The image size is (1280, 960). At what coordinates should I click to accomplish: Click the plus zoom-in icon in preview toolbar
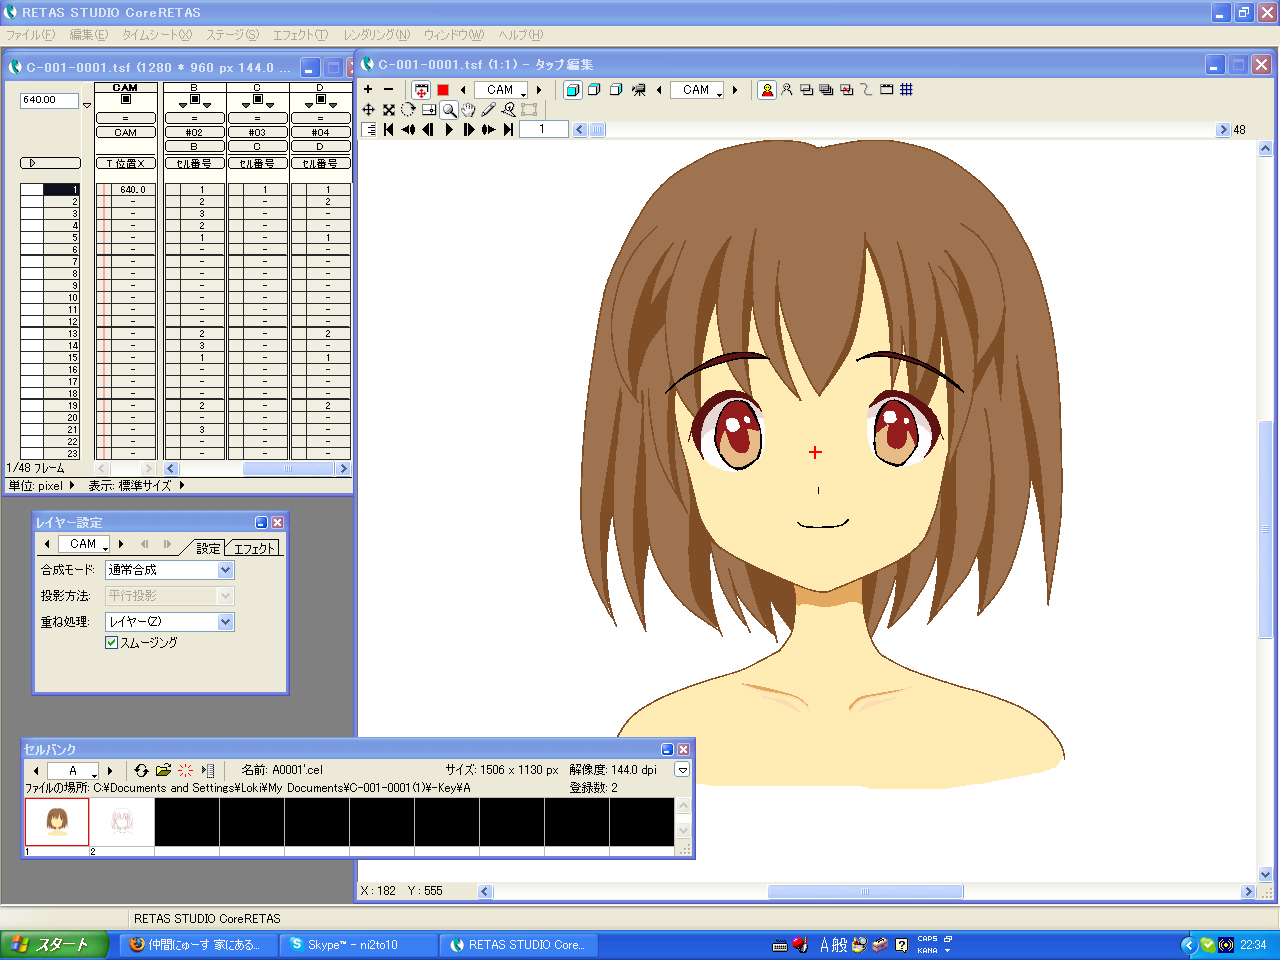point(368,90)
